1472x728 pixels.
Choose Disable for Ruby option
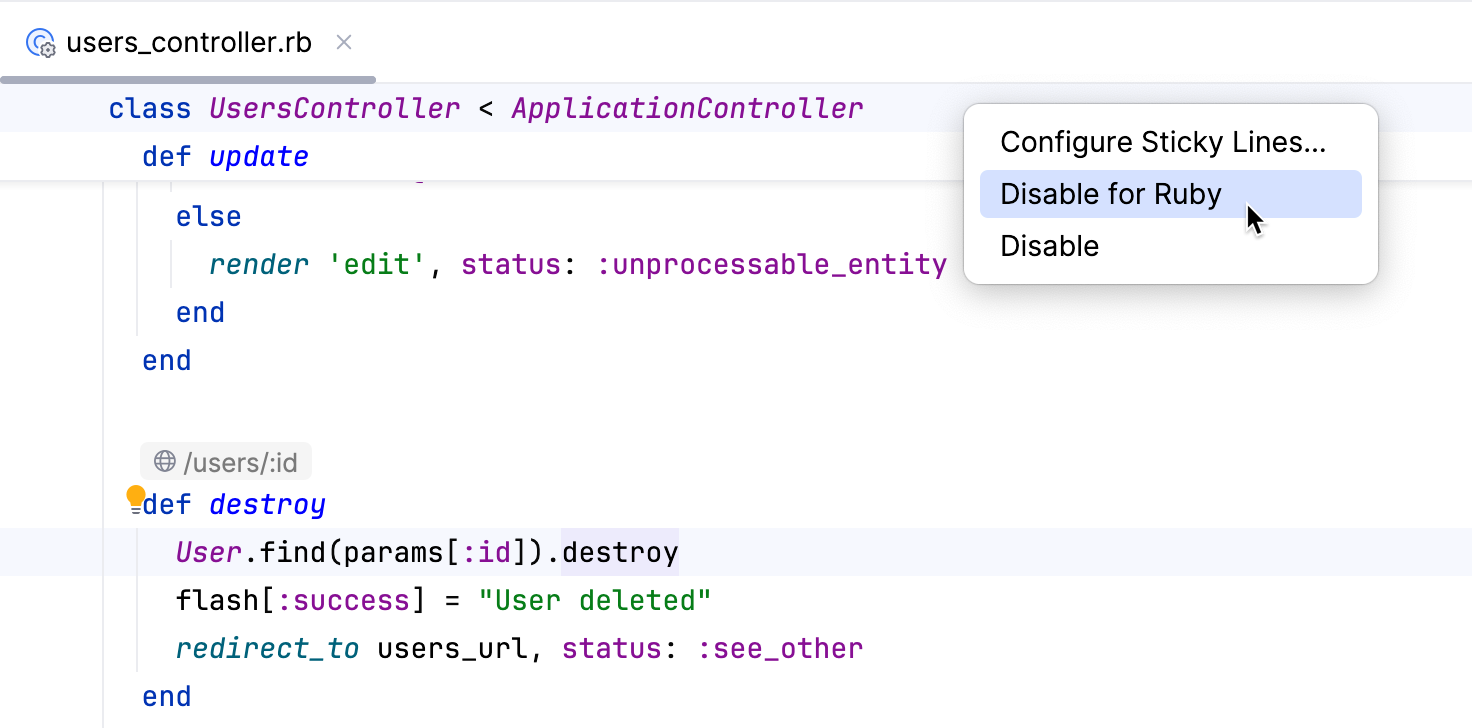(x=1111, y=194)
